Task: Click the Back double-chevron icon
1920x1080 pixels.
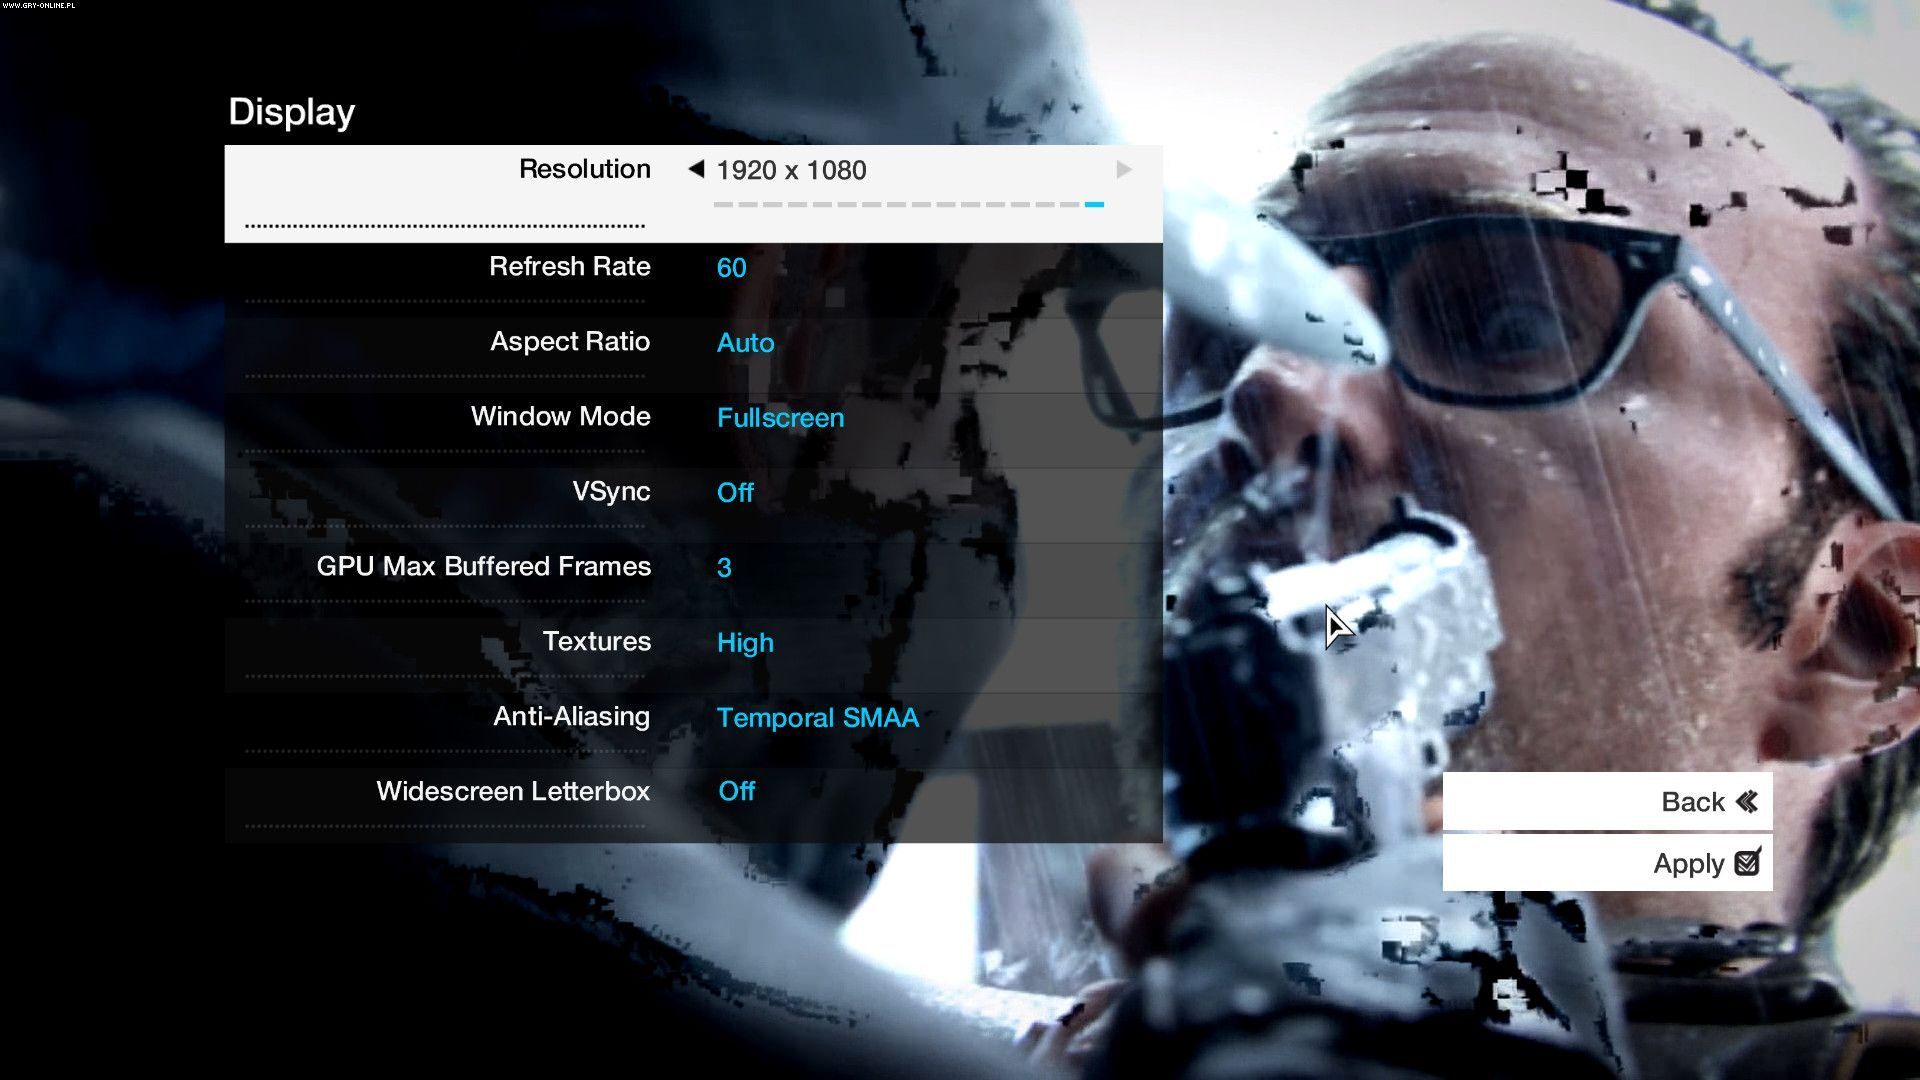Action: pyautogui.click(x=1747, y=802)
